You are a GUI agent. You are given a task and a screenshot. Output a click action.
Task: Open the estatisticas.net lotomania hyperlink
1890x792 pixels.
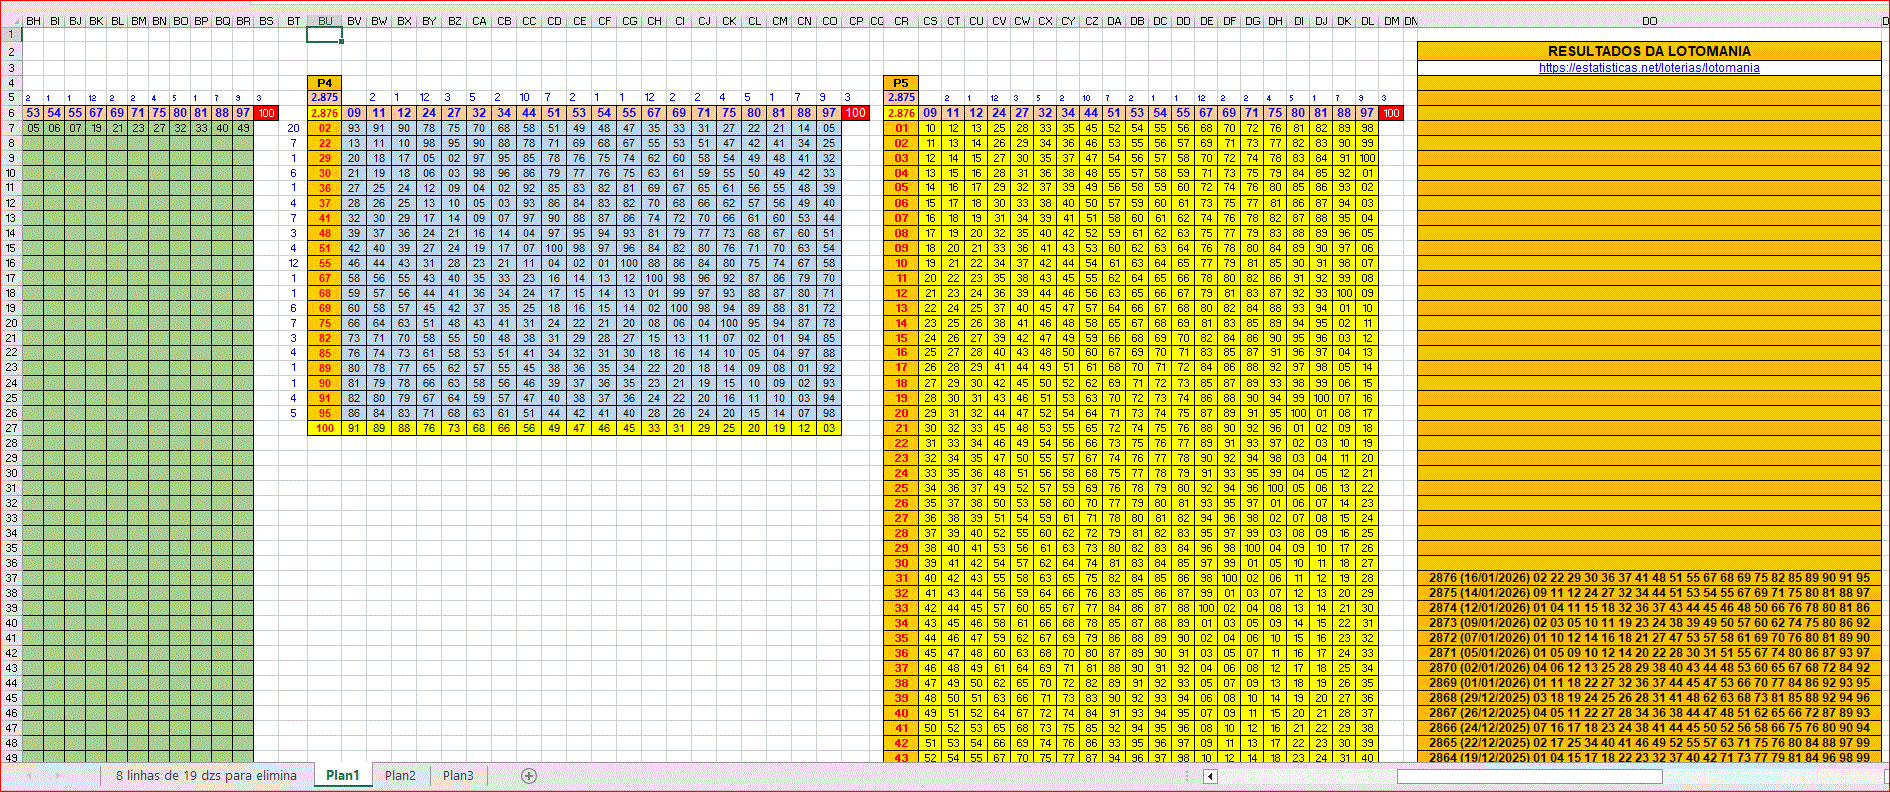click(x=1649, y=68)
